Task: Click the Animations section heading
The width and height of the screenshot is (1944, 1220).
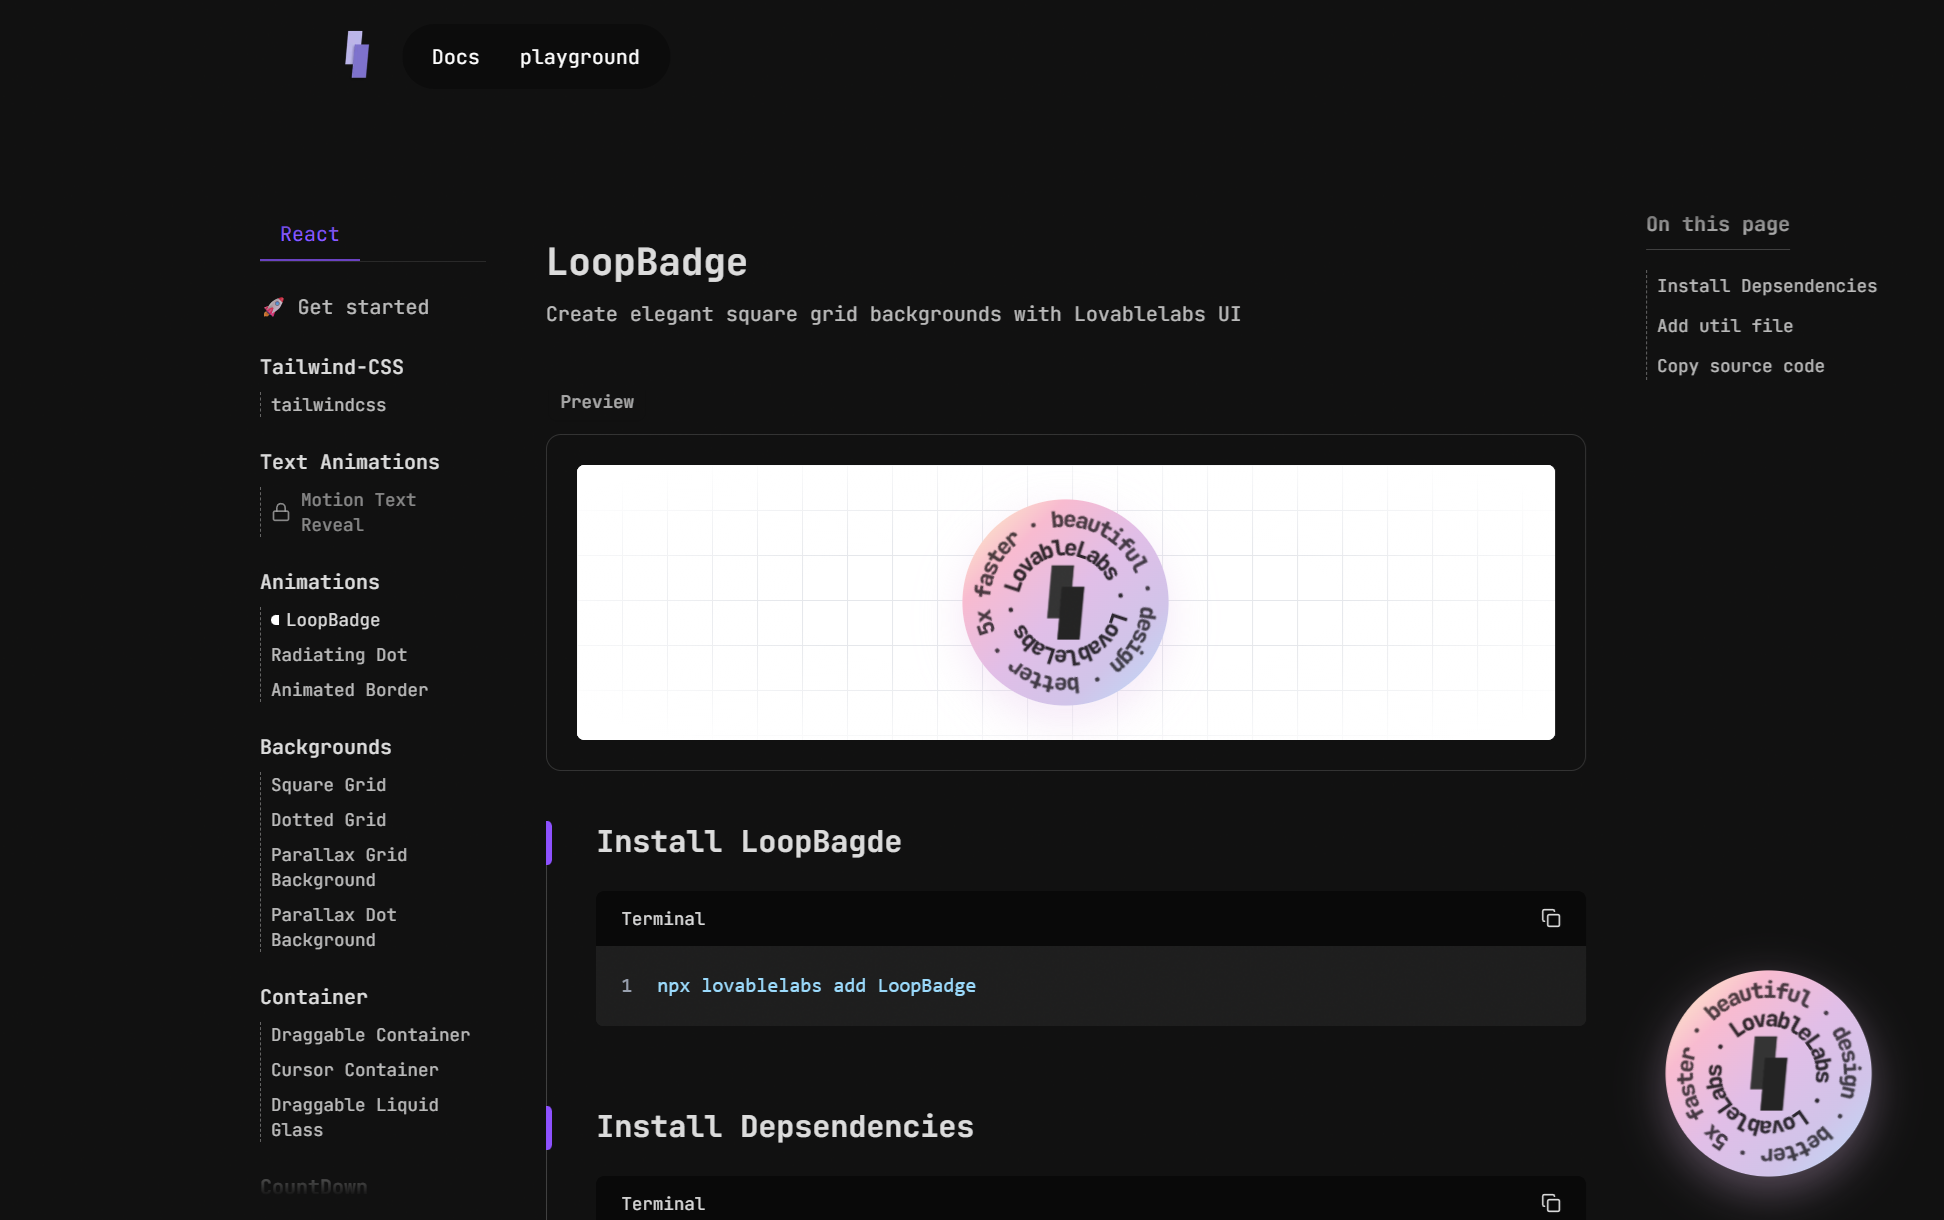Action: (320, 582)
